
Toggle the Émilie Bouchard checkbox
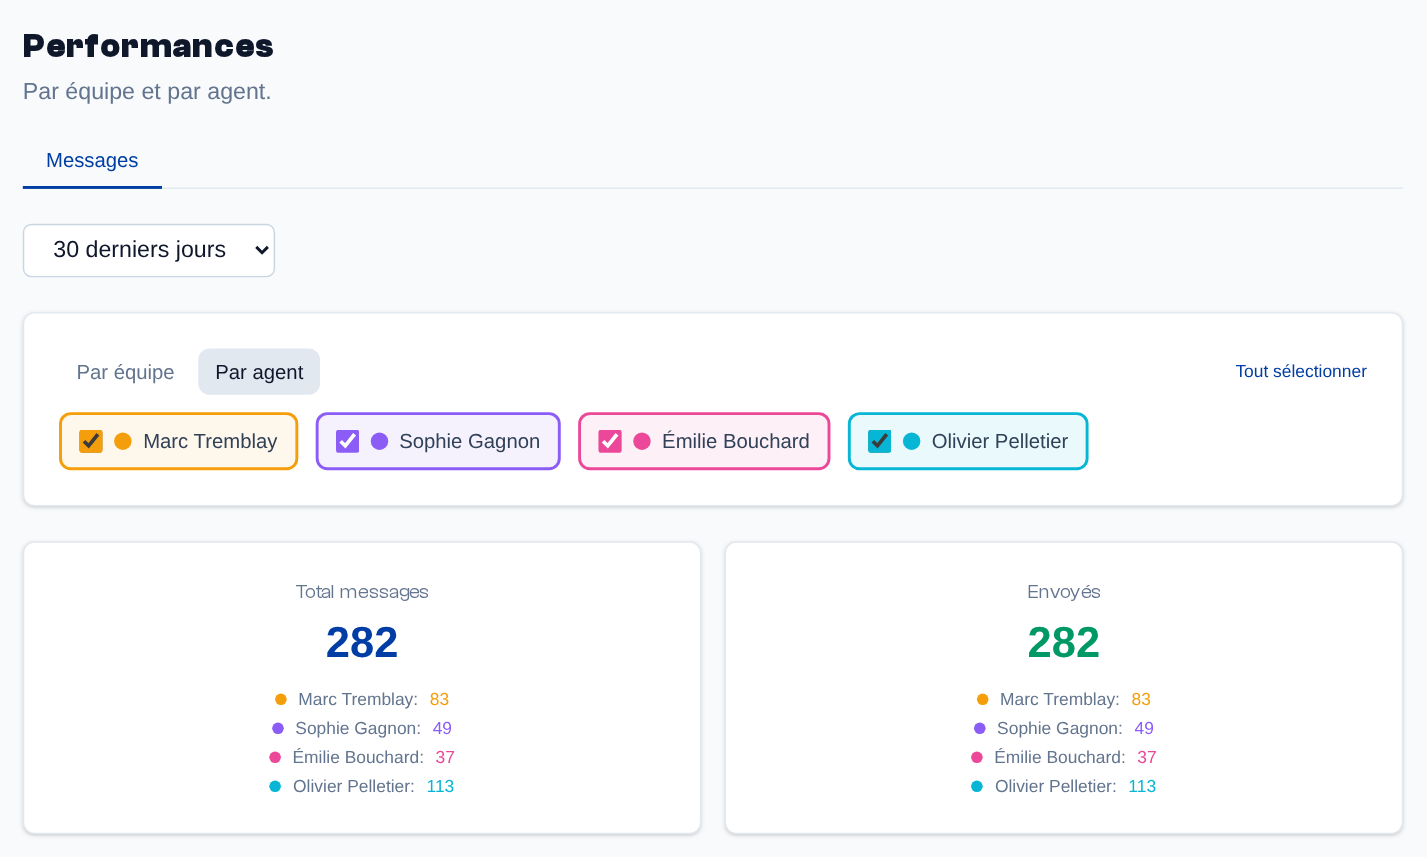tap(610, 441)
